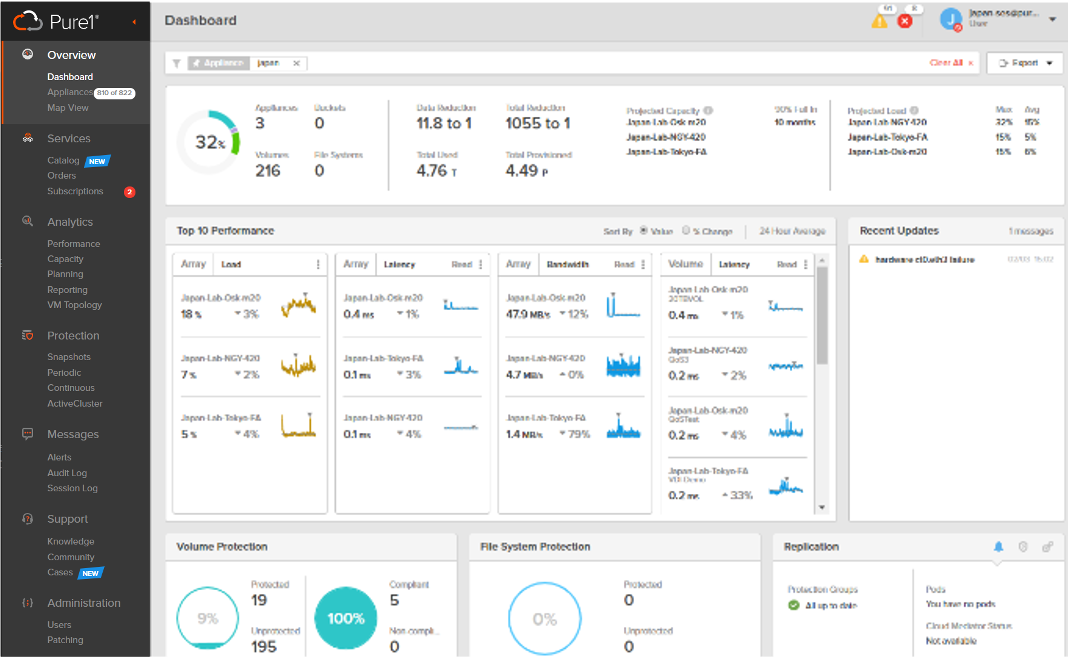This screenshot has width=1068, height=658.
Task: Open Map View in sidebar
Action: point(67,108)
